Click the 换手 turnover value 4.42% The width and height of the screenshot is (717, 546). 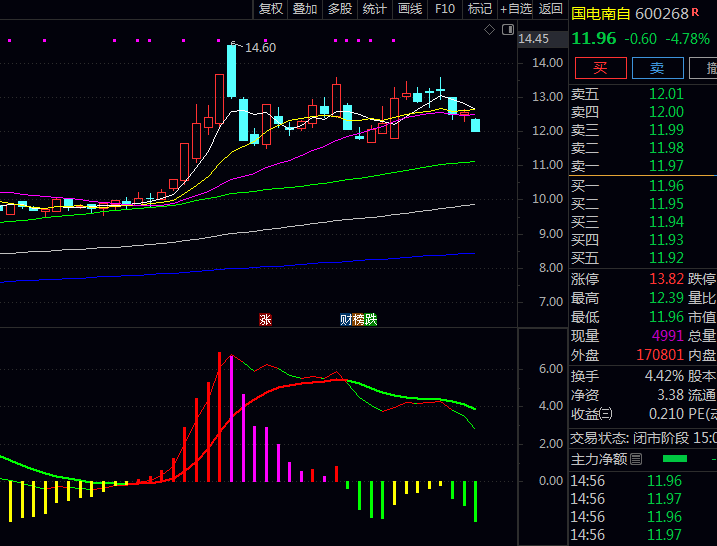(x=664, y=376)
